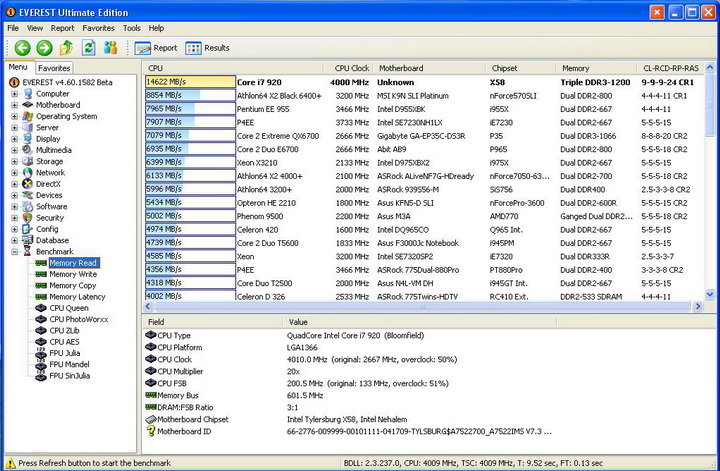This screenshot has height=471, width=720.
Task: Select the Storage tree icon
Action: (x=28, y=161)
